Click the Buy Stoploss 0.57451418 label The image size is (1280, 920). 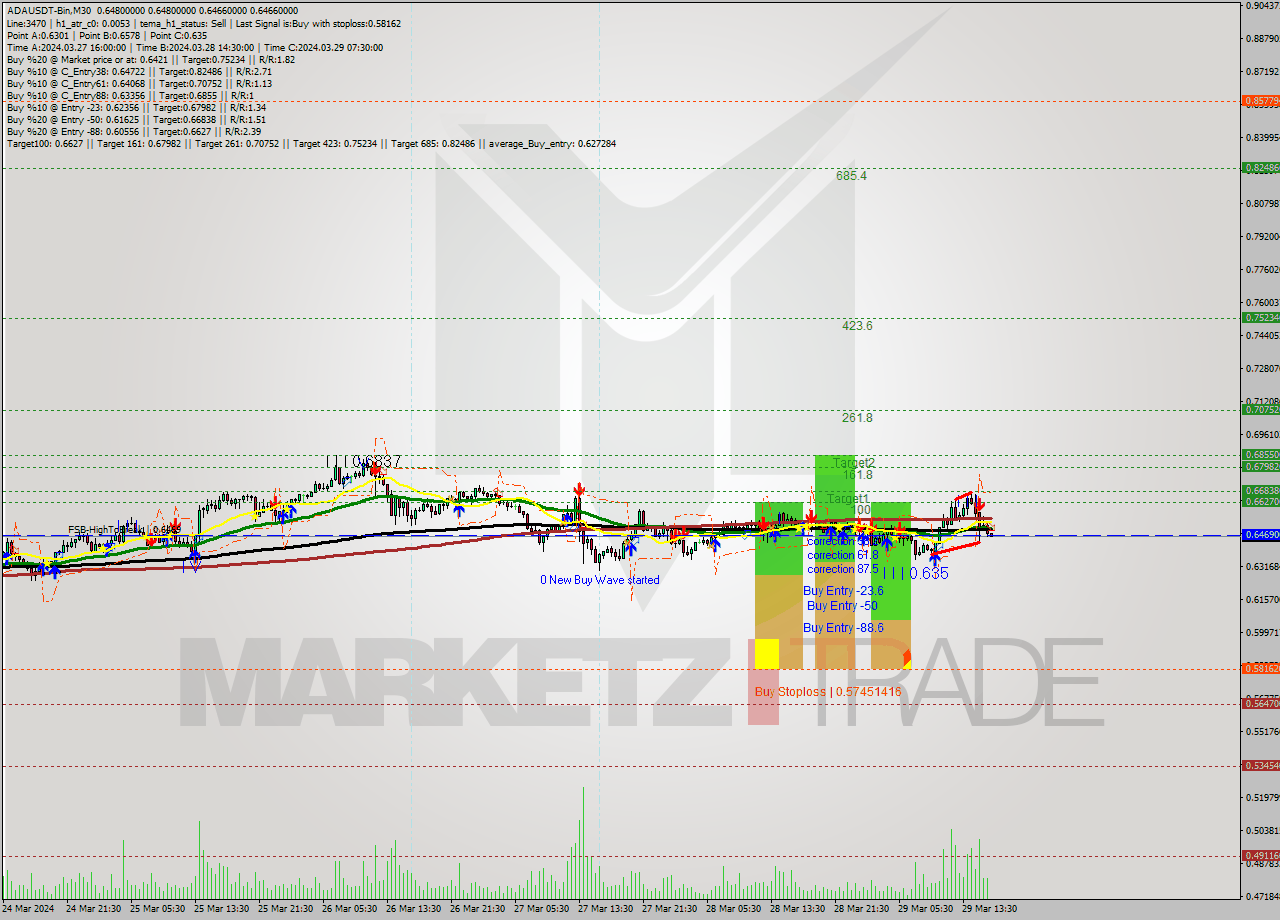point(828,692)
